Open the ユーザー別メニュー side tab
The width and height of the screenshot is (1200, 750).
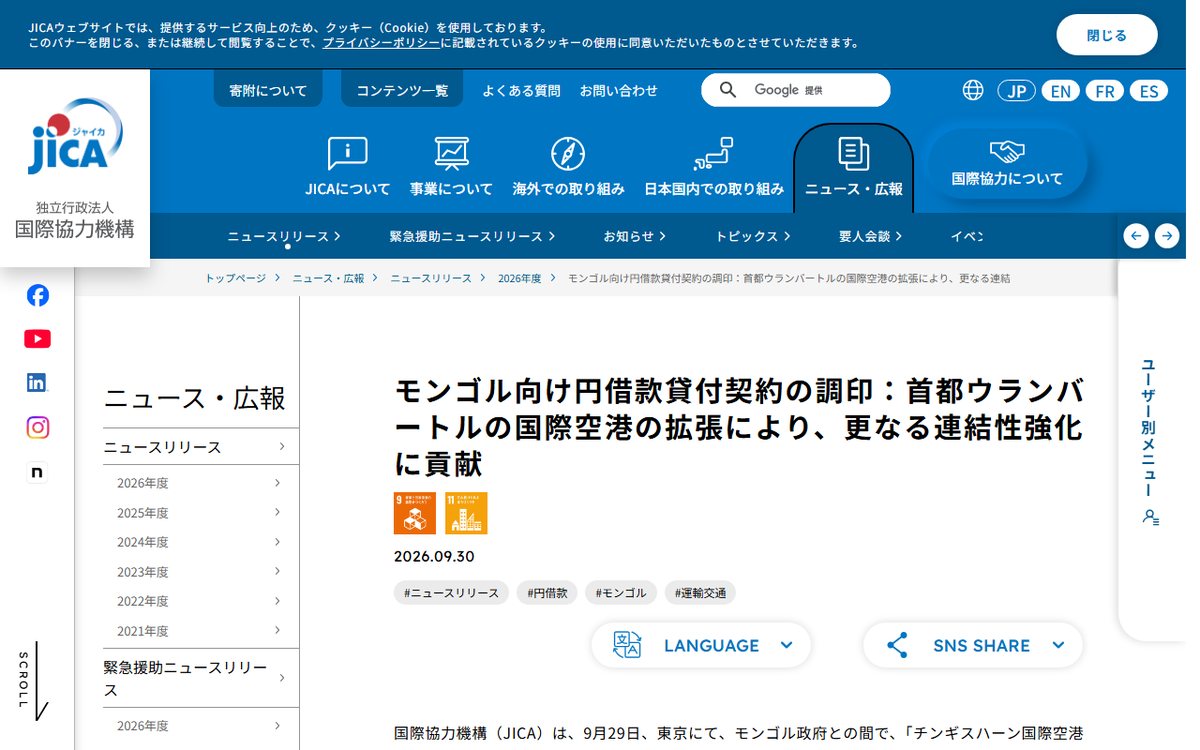click(x=1151, y=440)
